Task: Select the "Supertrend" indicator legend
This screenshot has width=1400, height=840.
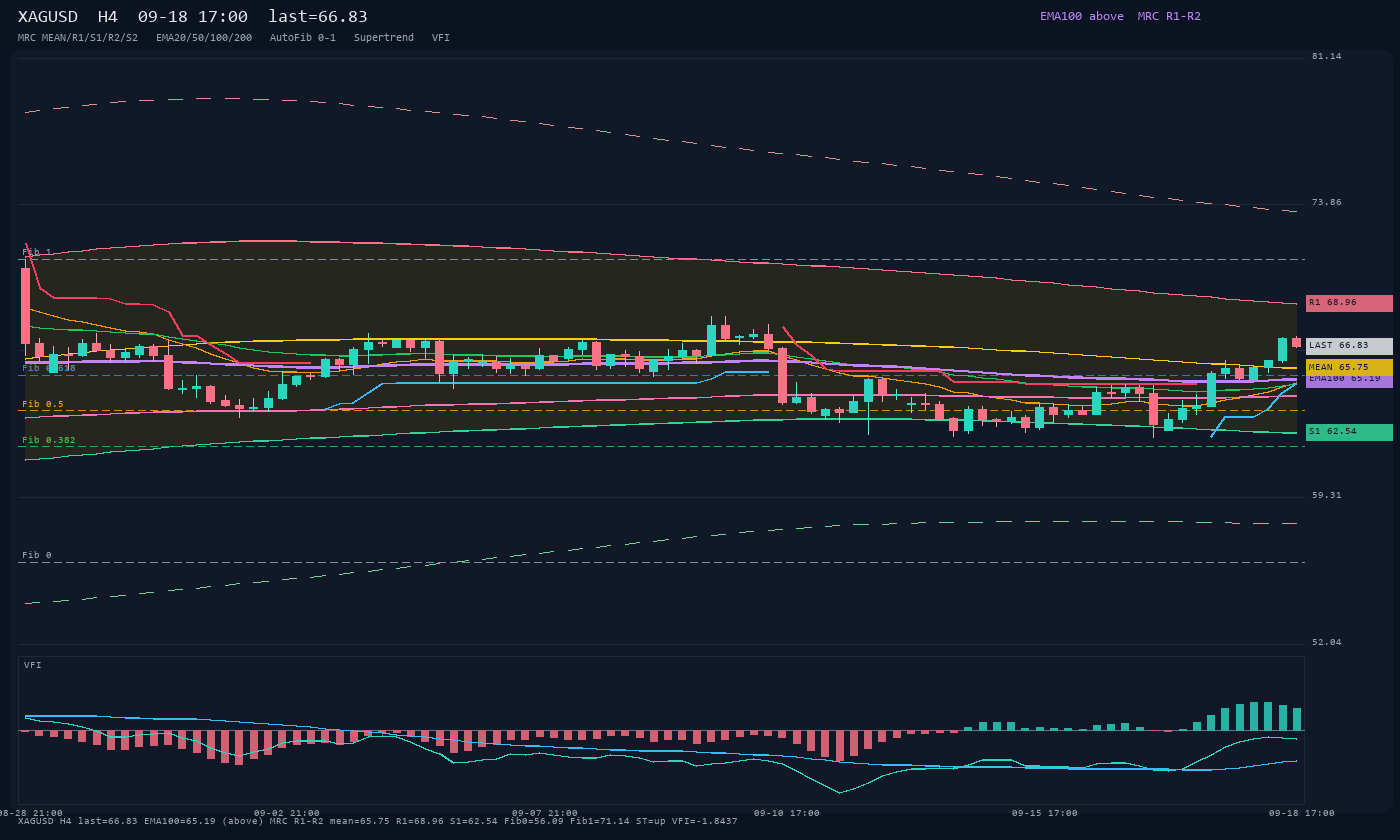Action: click(x=384, y=38)
